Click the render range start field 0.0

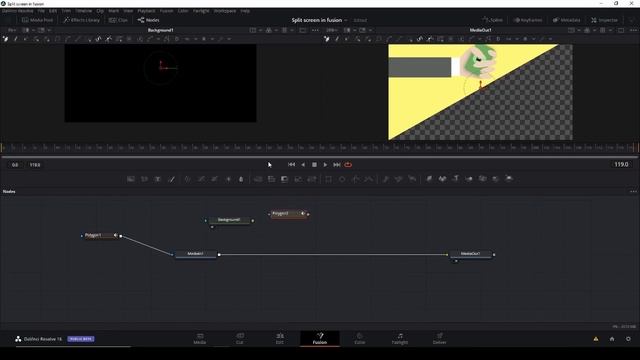pyautogui.click(x=15, y=165)
